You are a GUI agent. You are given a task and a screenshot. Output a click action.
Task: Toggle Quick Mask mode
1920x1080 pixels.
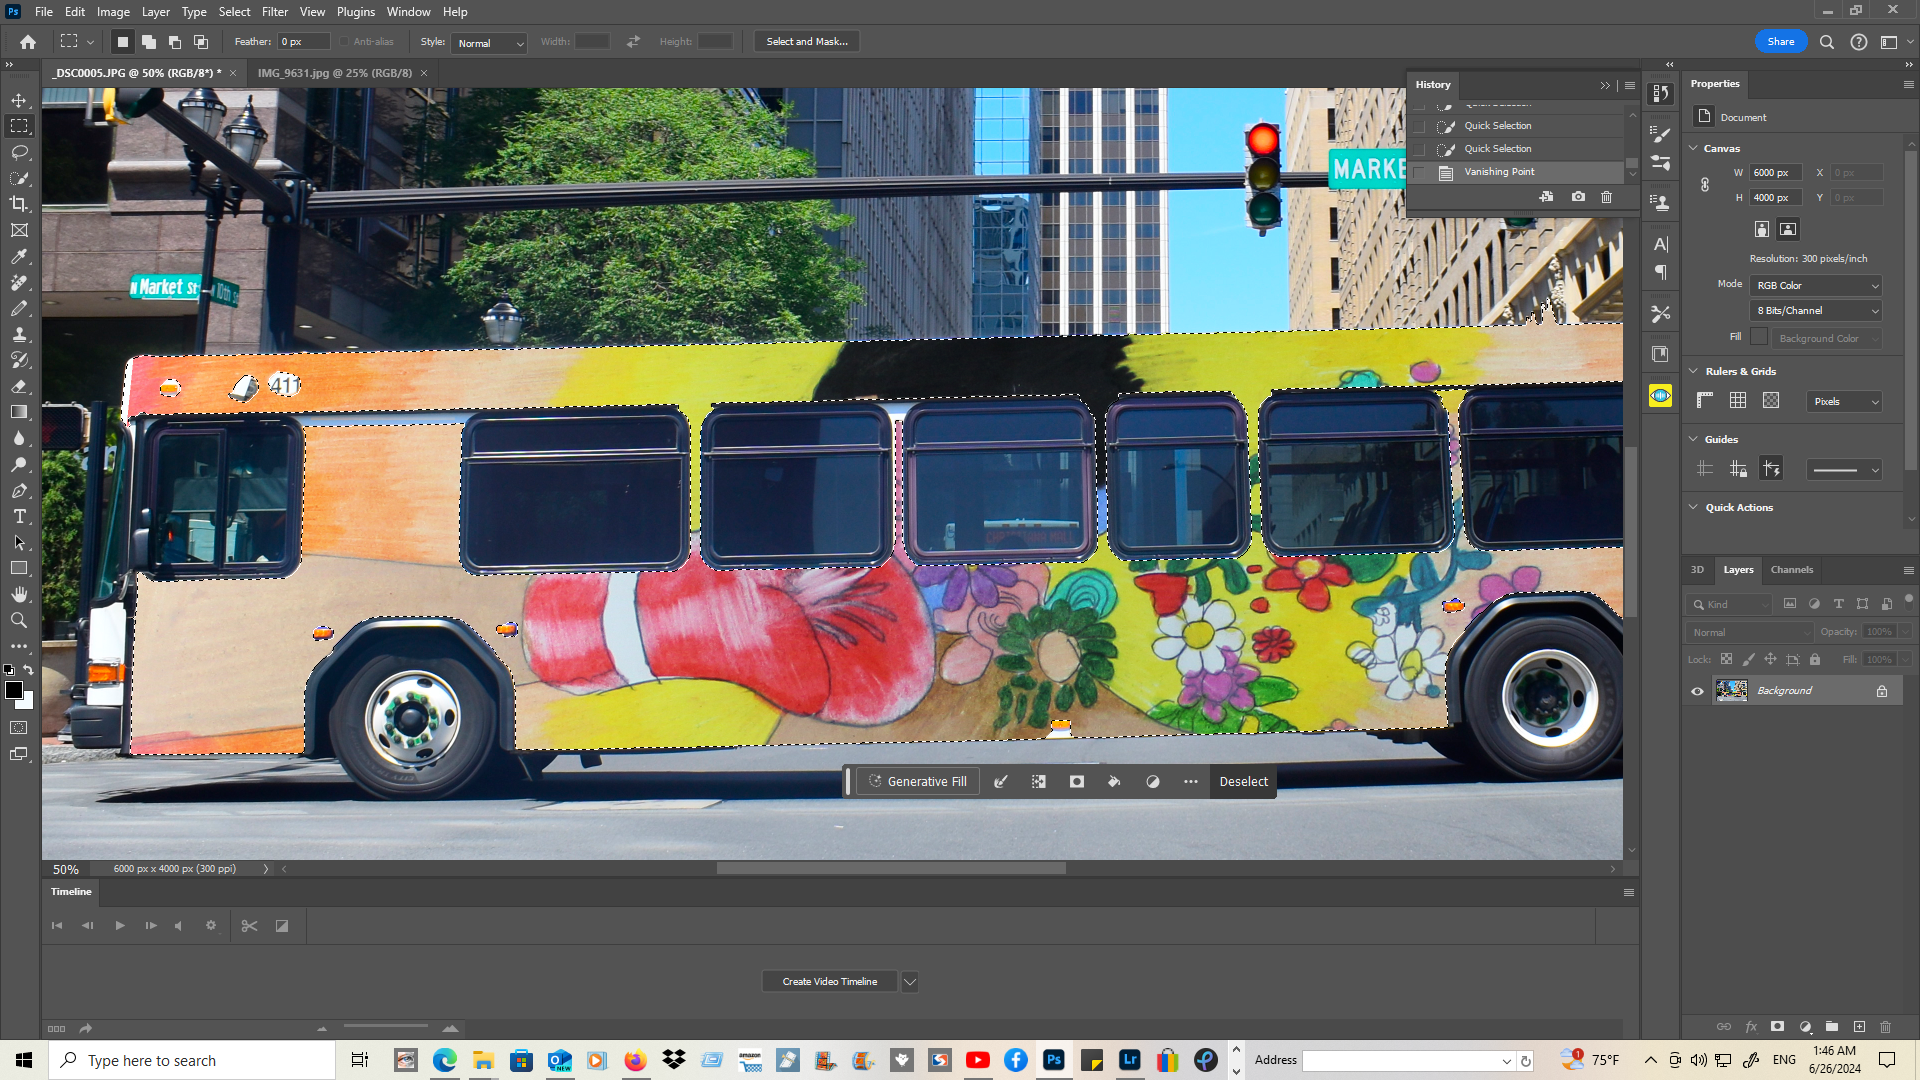pos(19,727)
